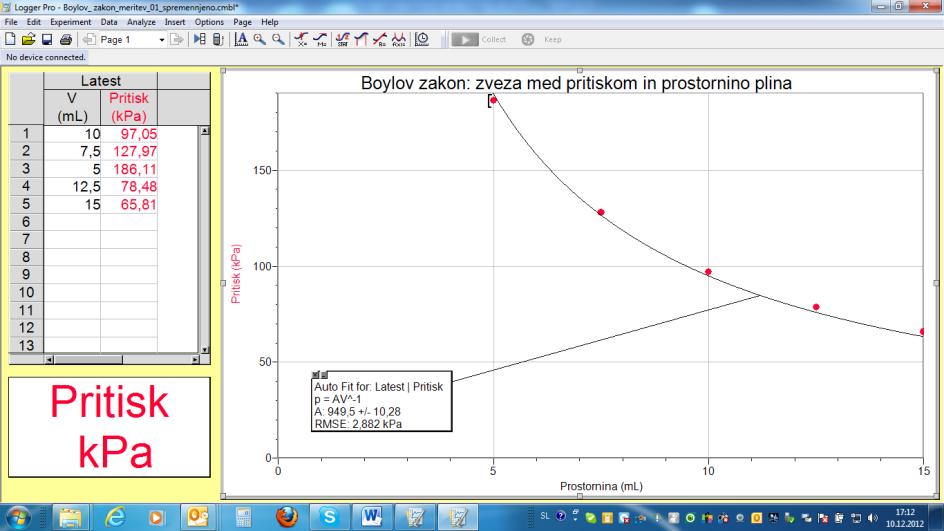The width and height of the screenshot is (944, 531).
Task: Open the Edit menu
Action: [34, 22]
